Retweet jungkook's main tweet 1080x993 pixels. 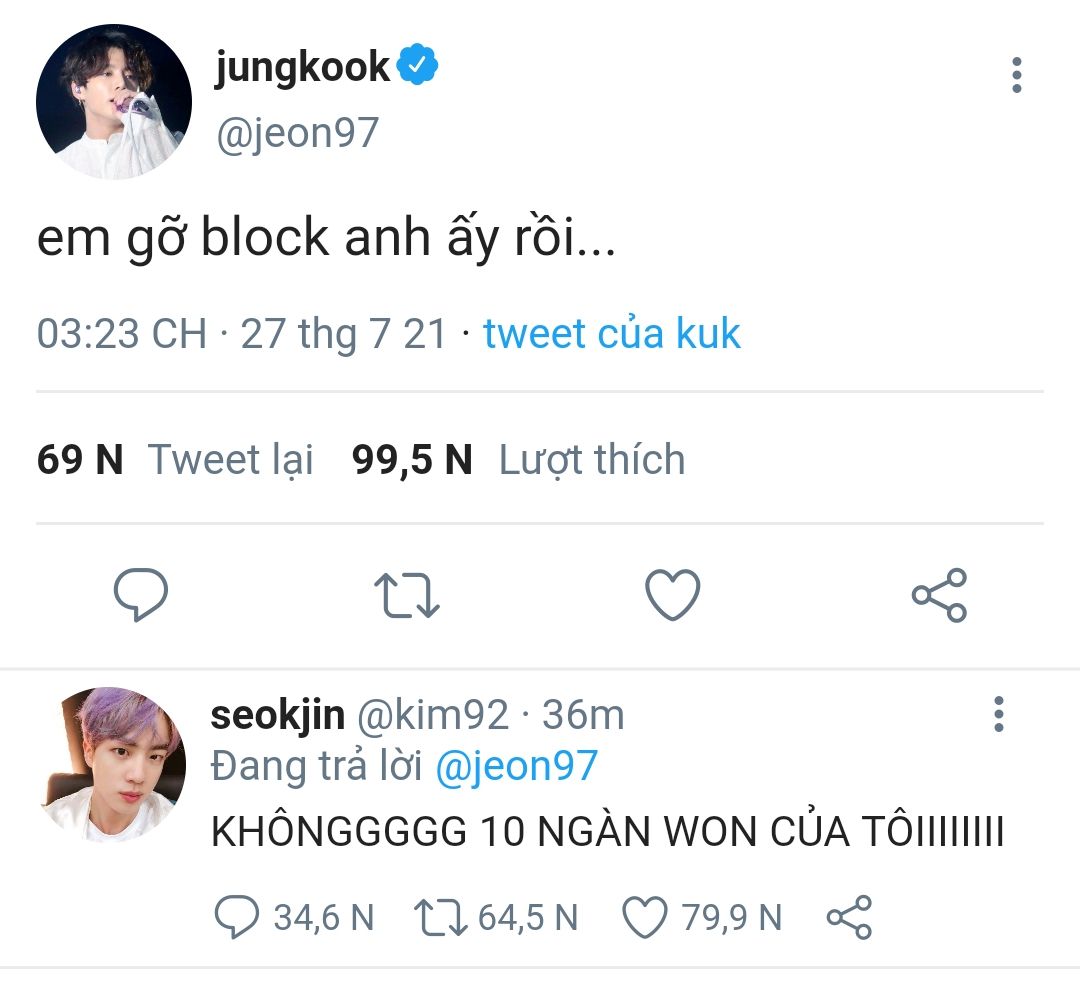pyautogui.click(x=406, y=596)
